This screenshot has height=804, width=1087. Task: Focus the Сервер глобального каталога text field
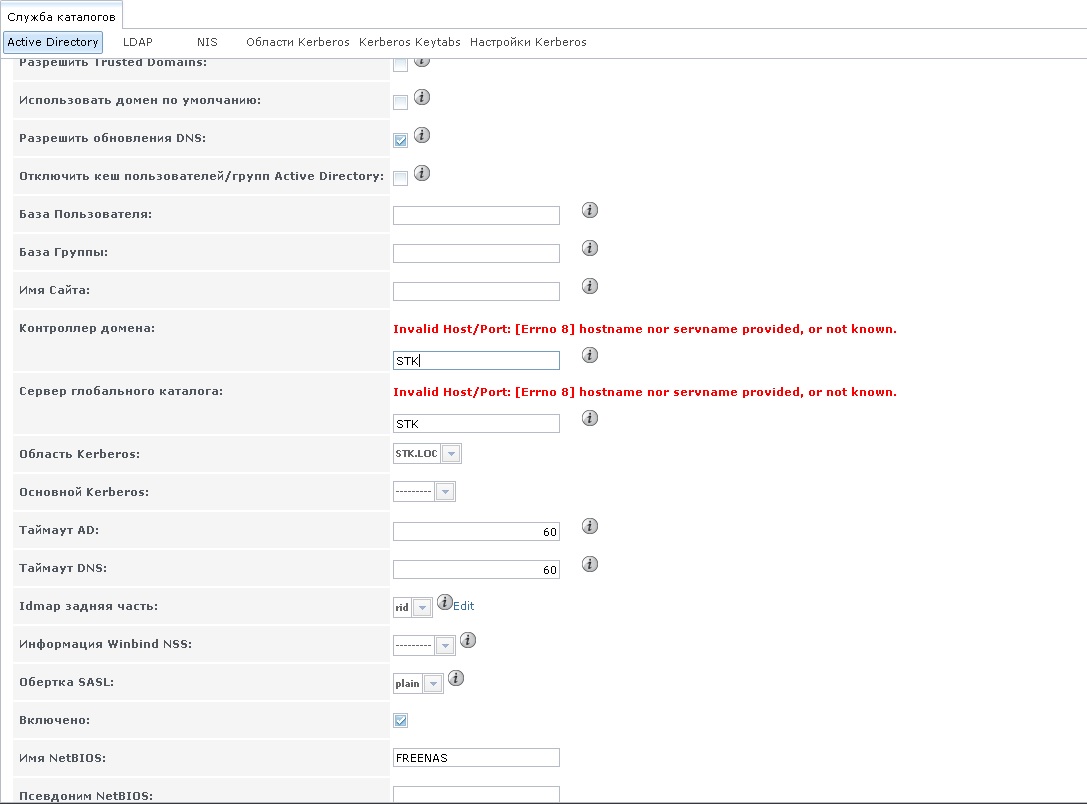[x=476, y=424]
